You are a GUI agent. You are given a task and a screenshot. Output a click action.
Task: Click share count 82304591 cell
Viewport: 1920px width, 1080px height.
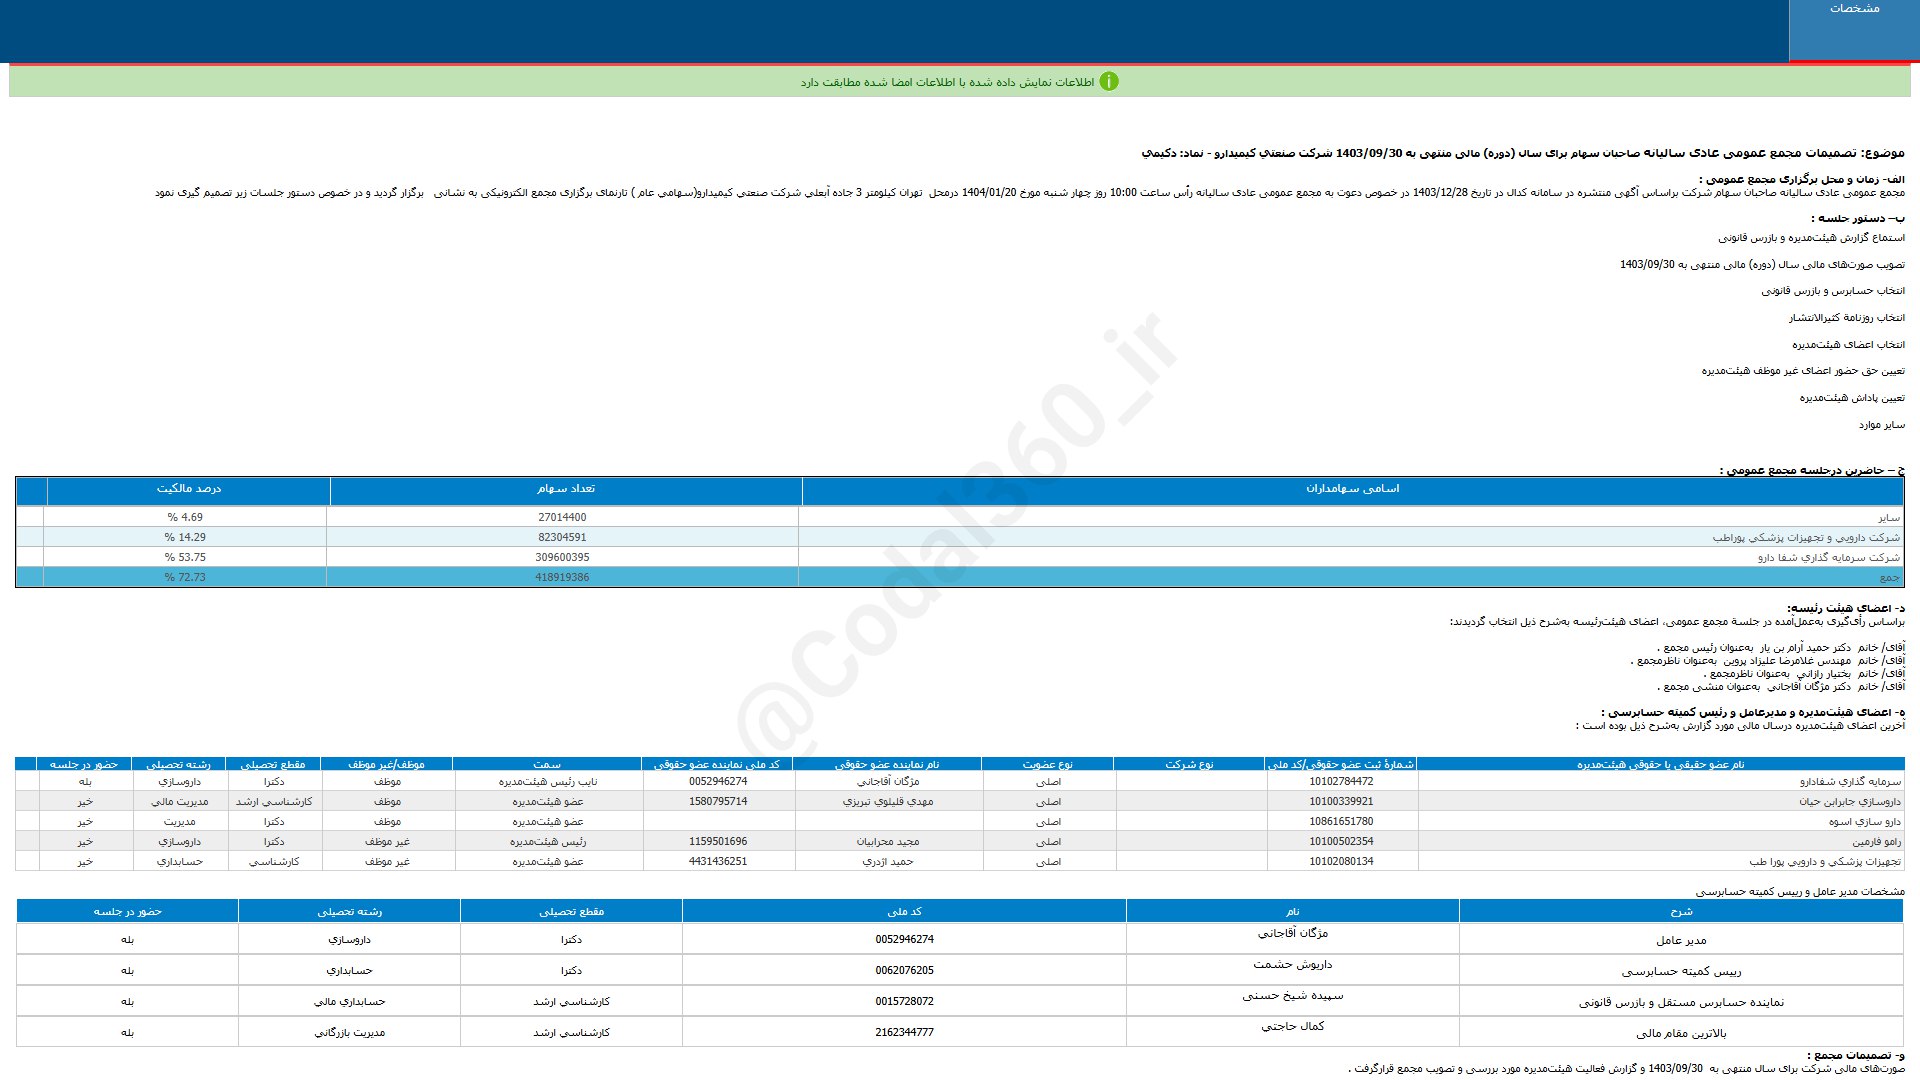[x=562, y=538]
